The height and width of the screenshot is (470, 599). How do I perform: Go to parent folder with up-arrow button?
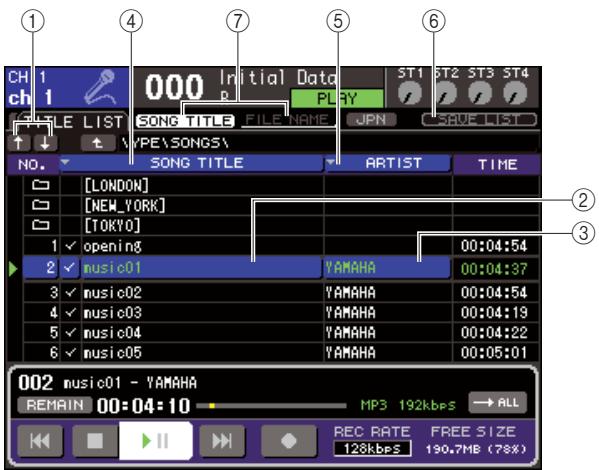pyautogui.click(x=98, y=143)
